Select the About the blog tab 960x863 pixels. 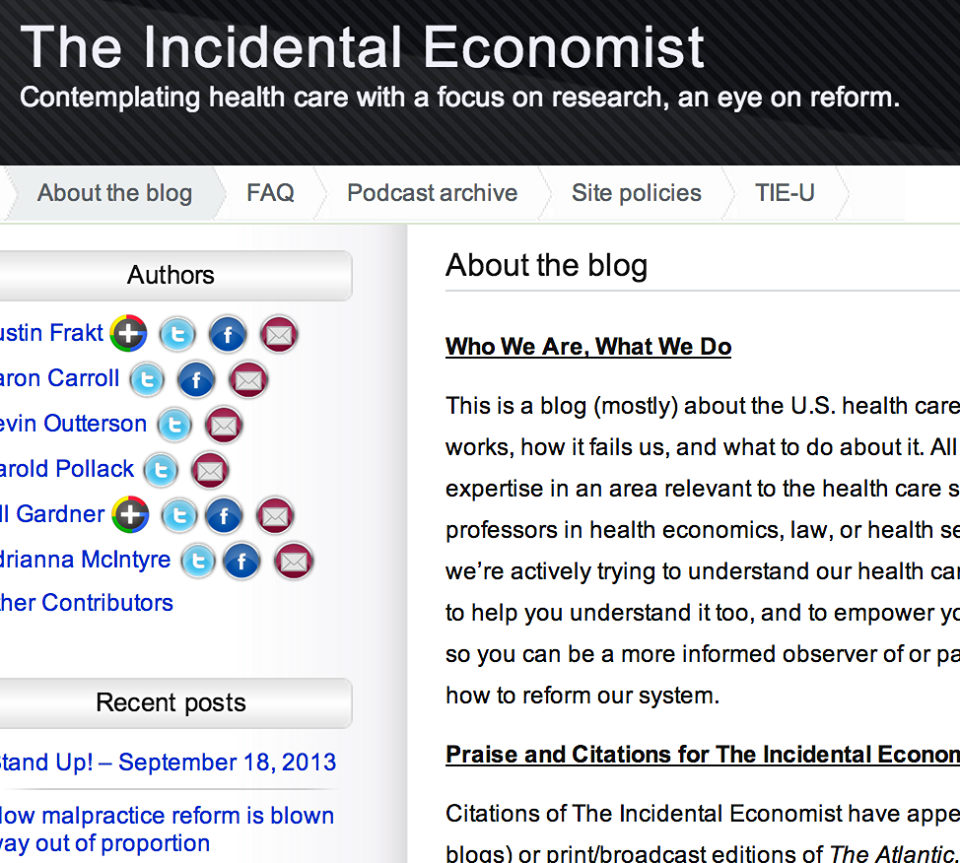114,193
